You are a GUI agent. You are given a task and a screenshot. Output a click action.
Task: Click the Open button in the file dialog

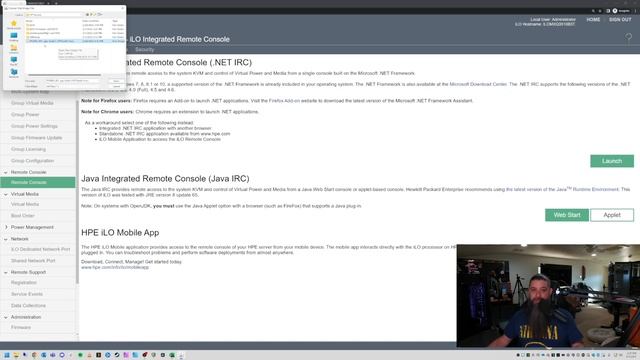point(116,81)
